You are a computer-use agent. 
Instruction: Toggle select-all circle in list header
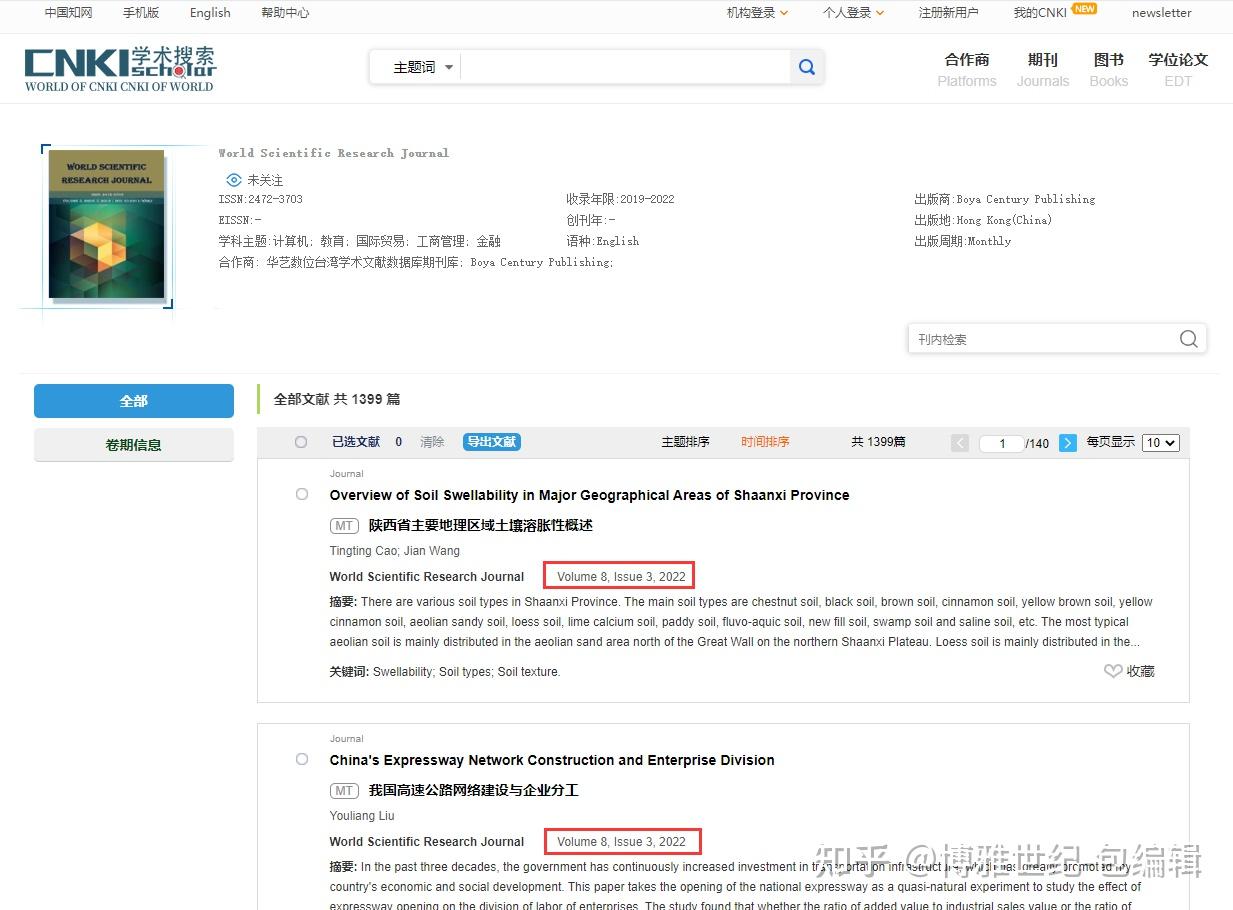301,442
